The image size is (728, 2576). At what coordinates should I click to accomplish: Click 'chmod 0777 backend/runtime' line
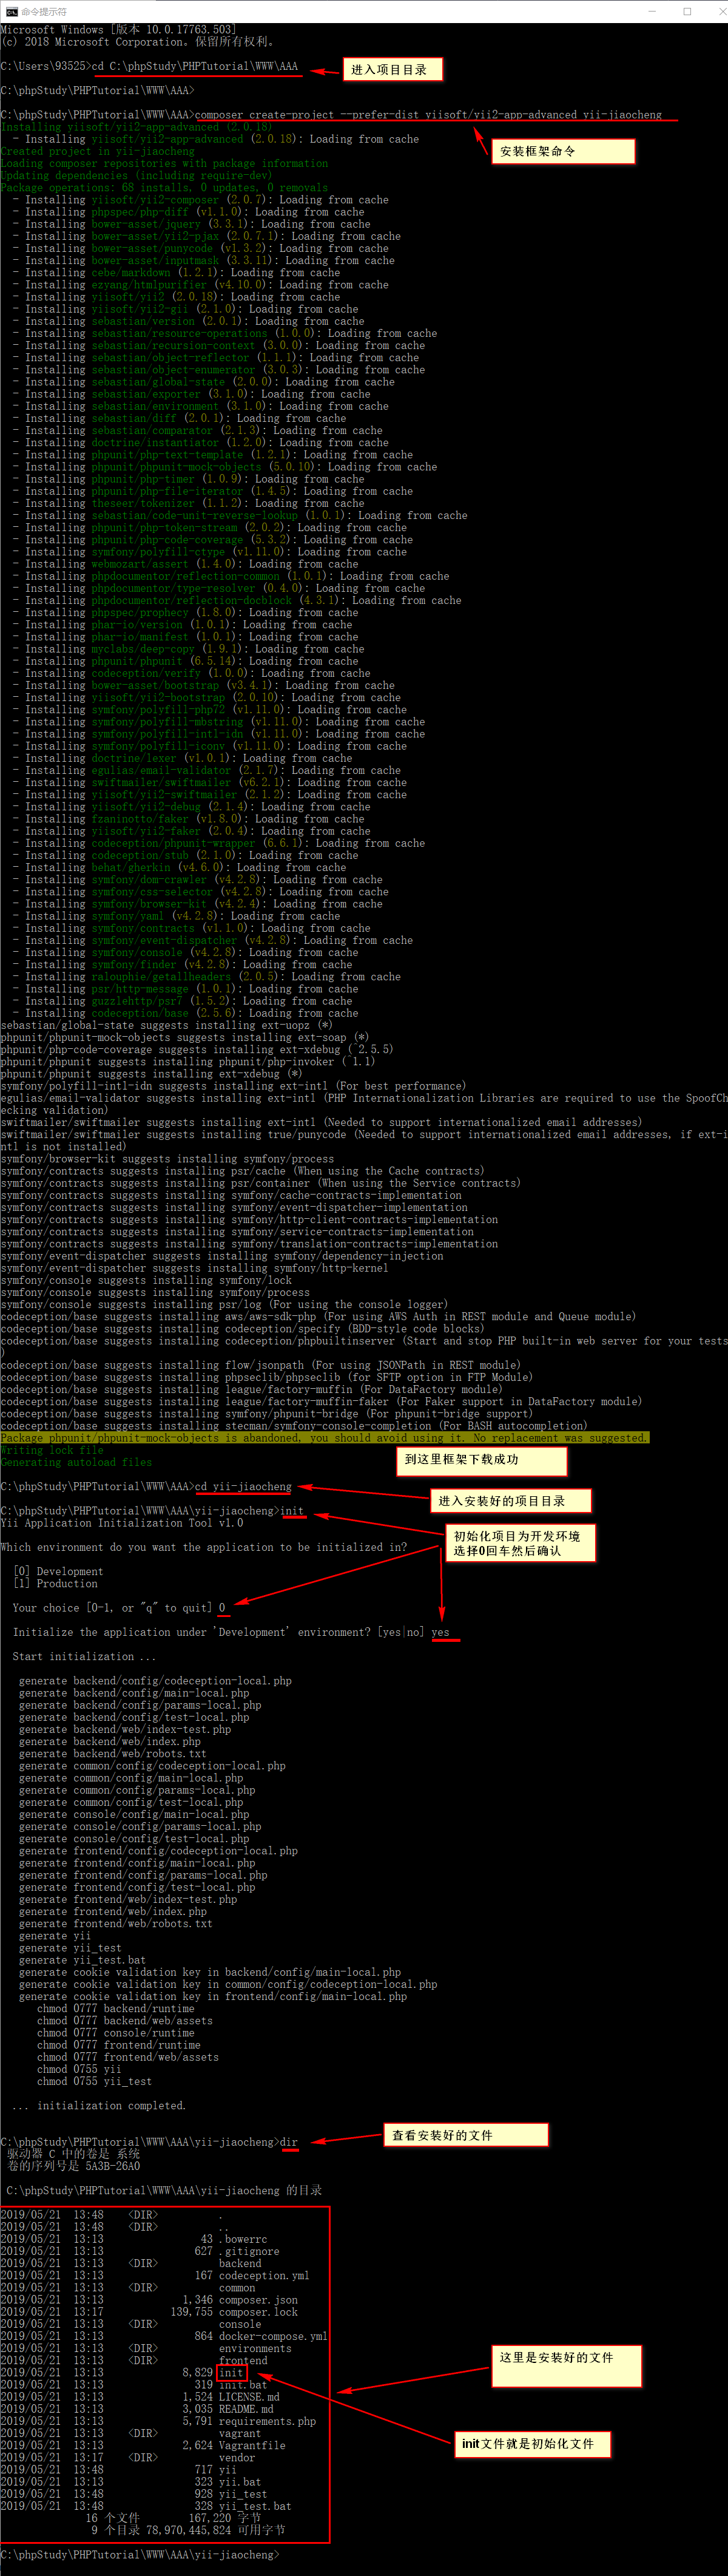115,2008
